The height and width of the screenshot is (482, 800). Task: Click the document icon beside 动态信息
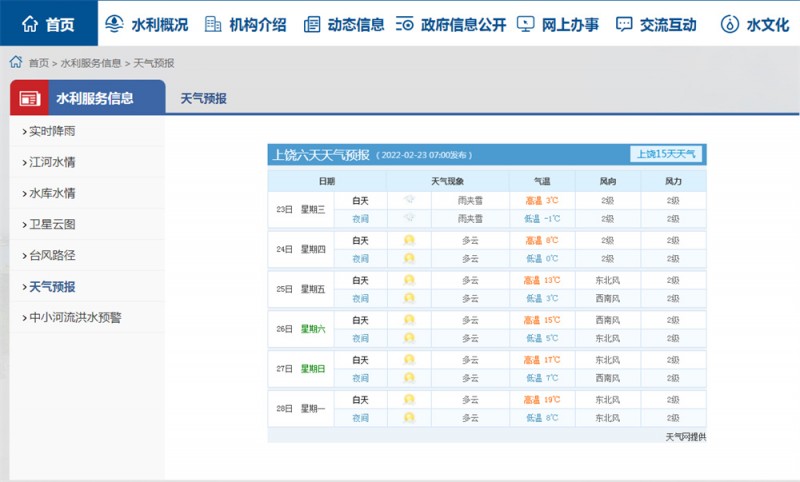(312, 24)
